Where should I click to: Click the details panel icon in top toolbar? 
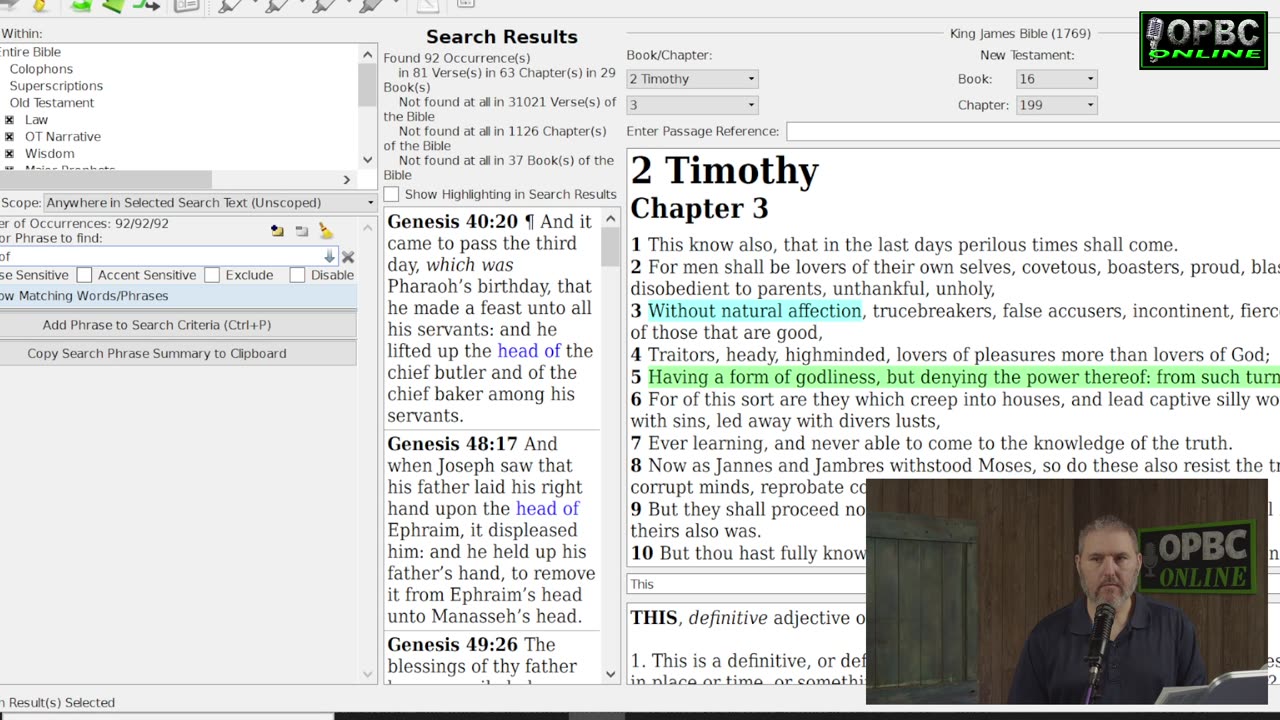(x=187, y=6)
